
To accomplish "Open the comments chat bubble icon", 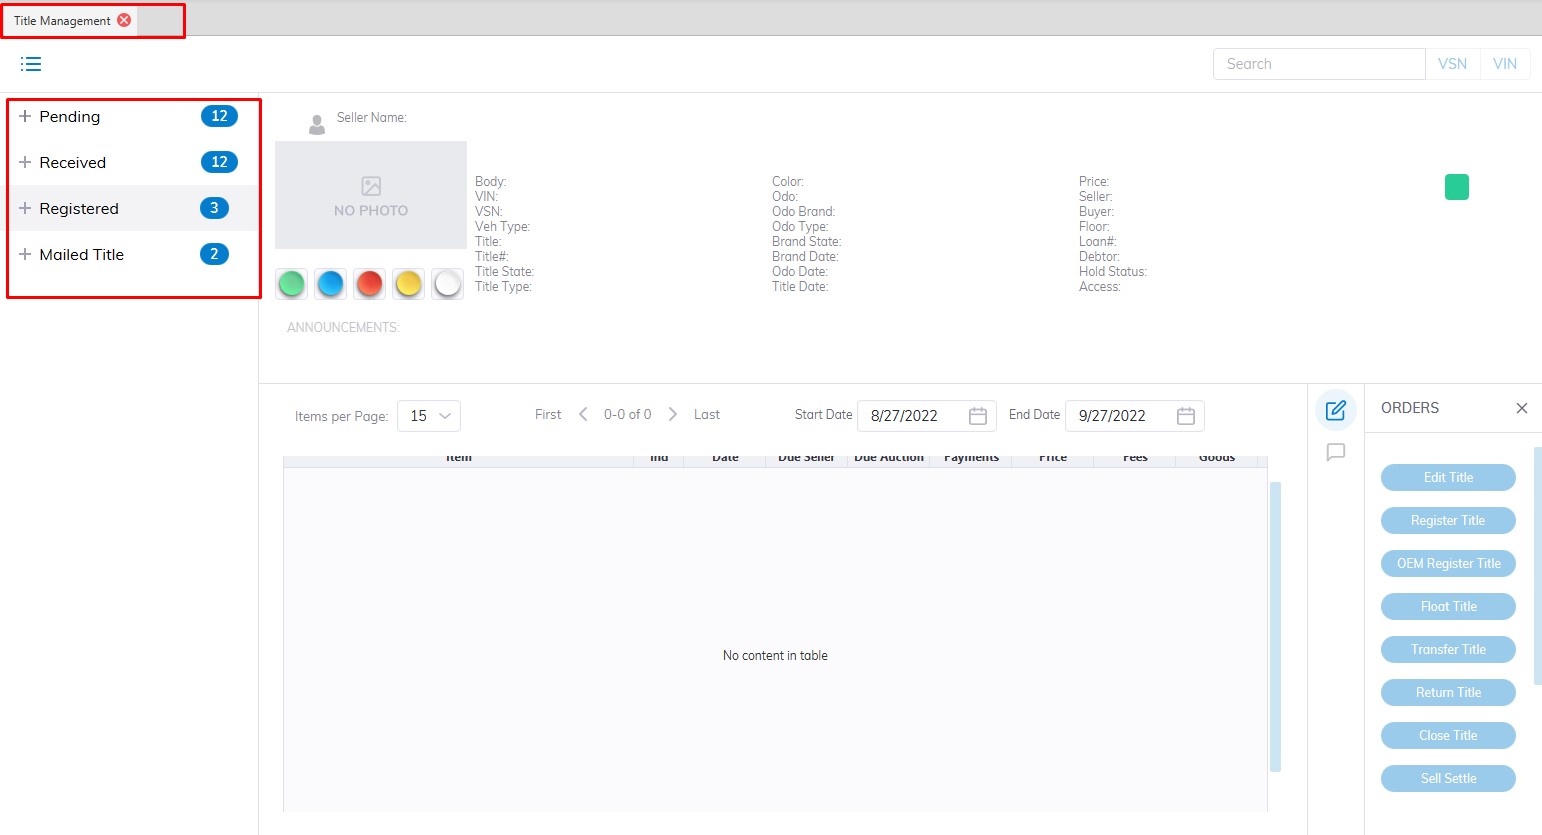I will coord(1335,452).
